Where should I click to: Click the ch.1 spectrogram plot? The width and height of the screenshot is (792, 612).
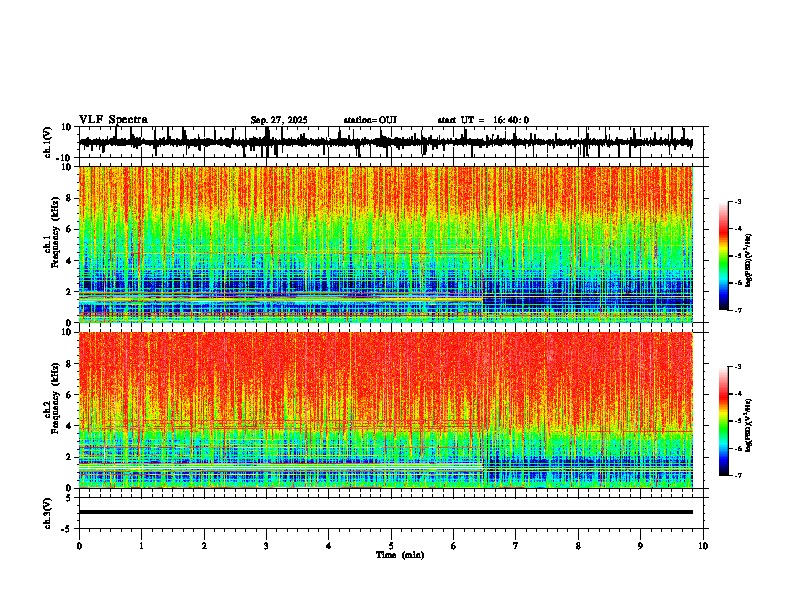coord(386,244)
